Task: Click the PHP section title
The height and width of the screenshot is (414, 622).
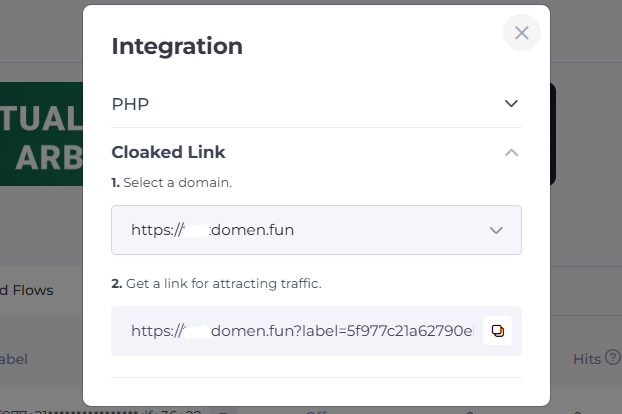Action: (130, 104)
